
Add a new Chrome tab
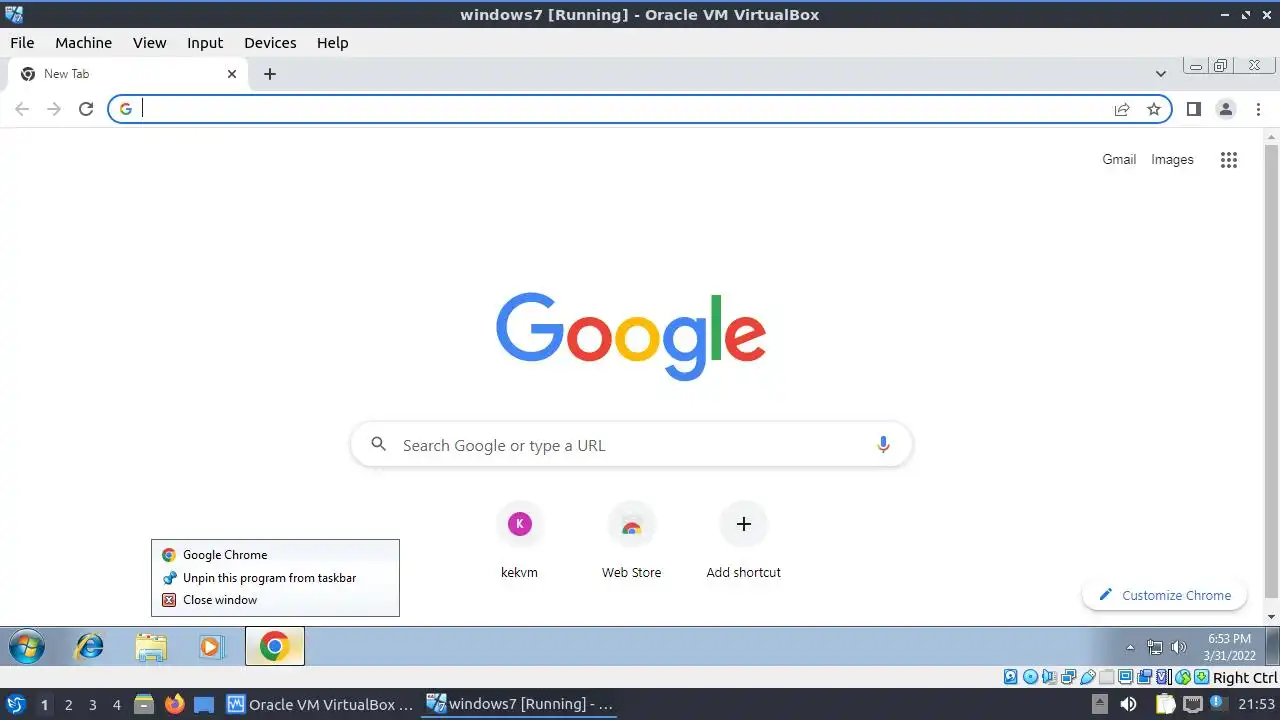click(269, 74)
